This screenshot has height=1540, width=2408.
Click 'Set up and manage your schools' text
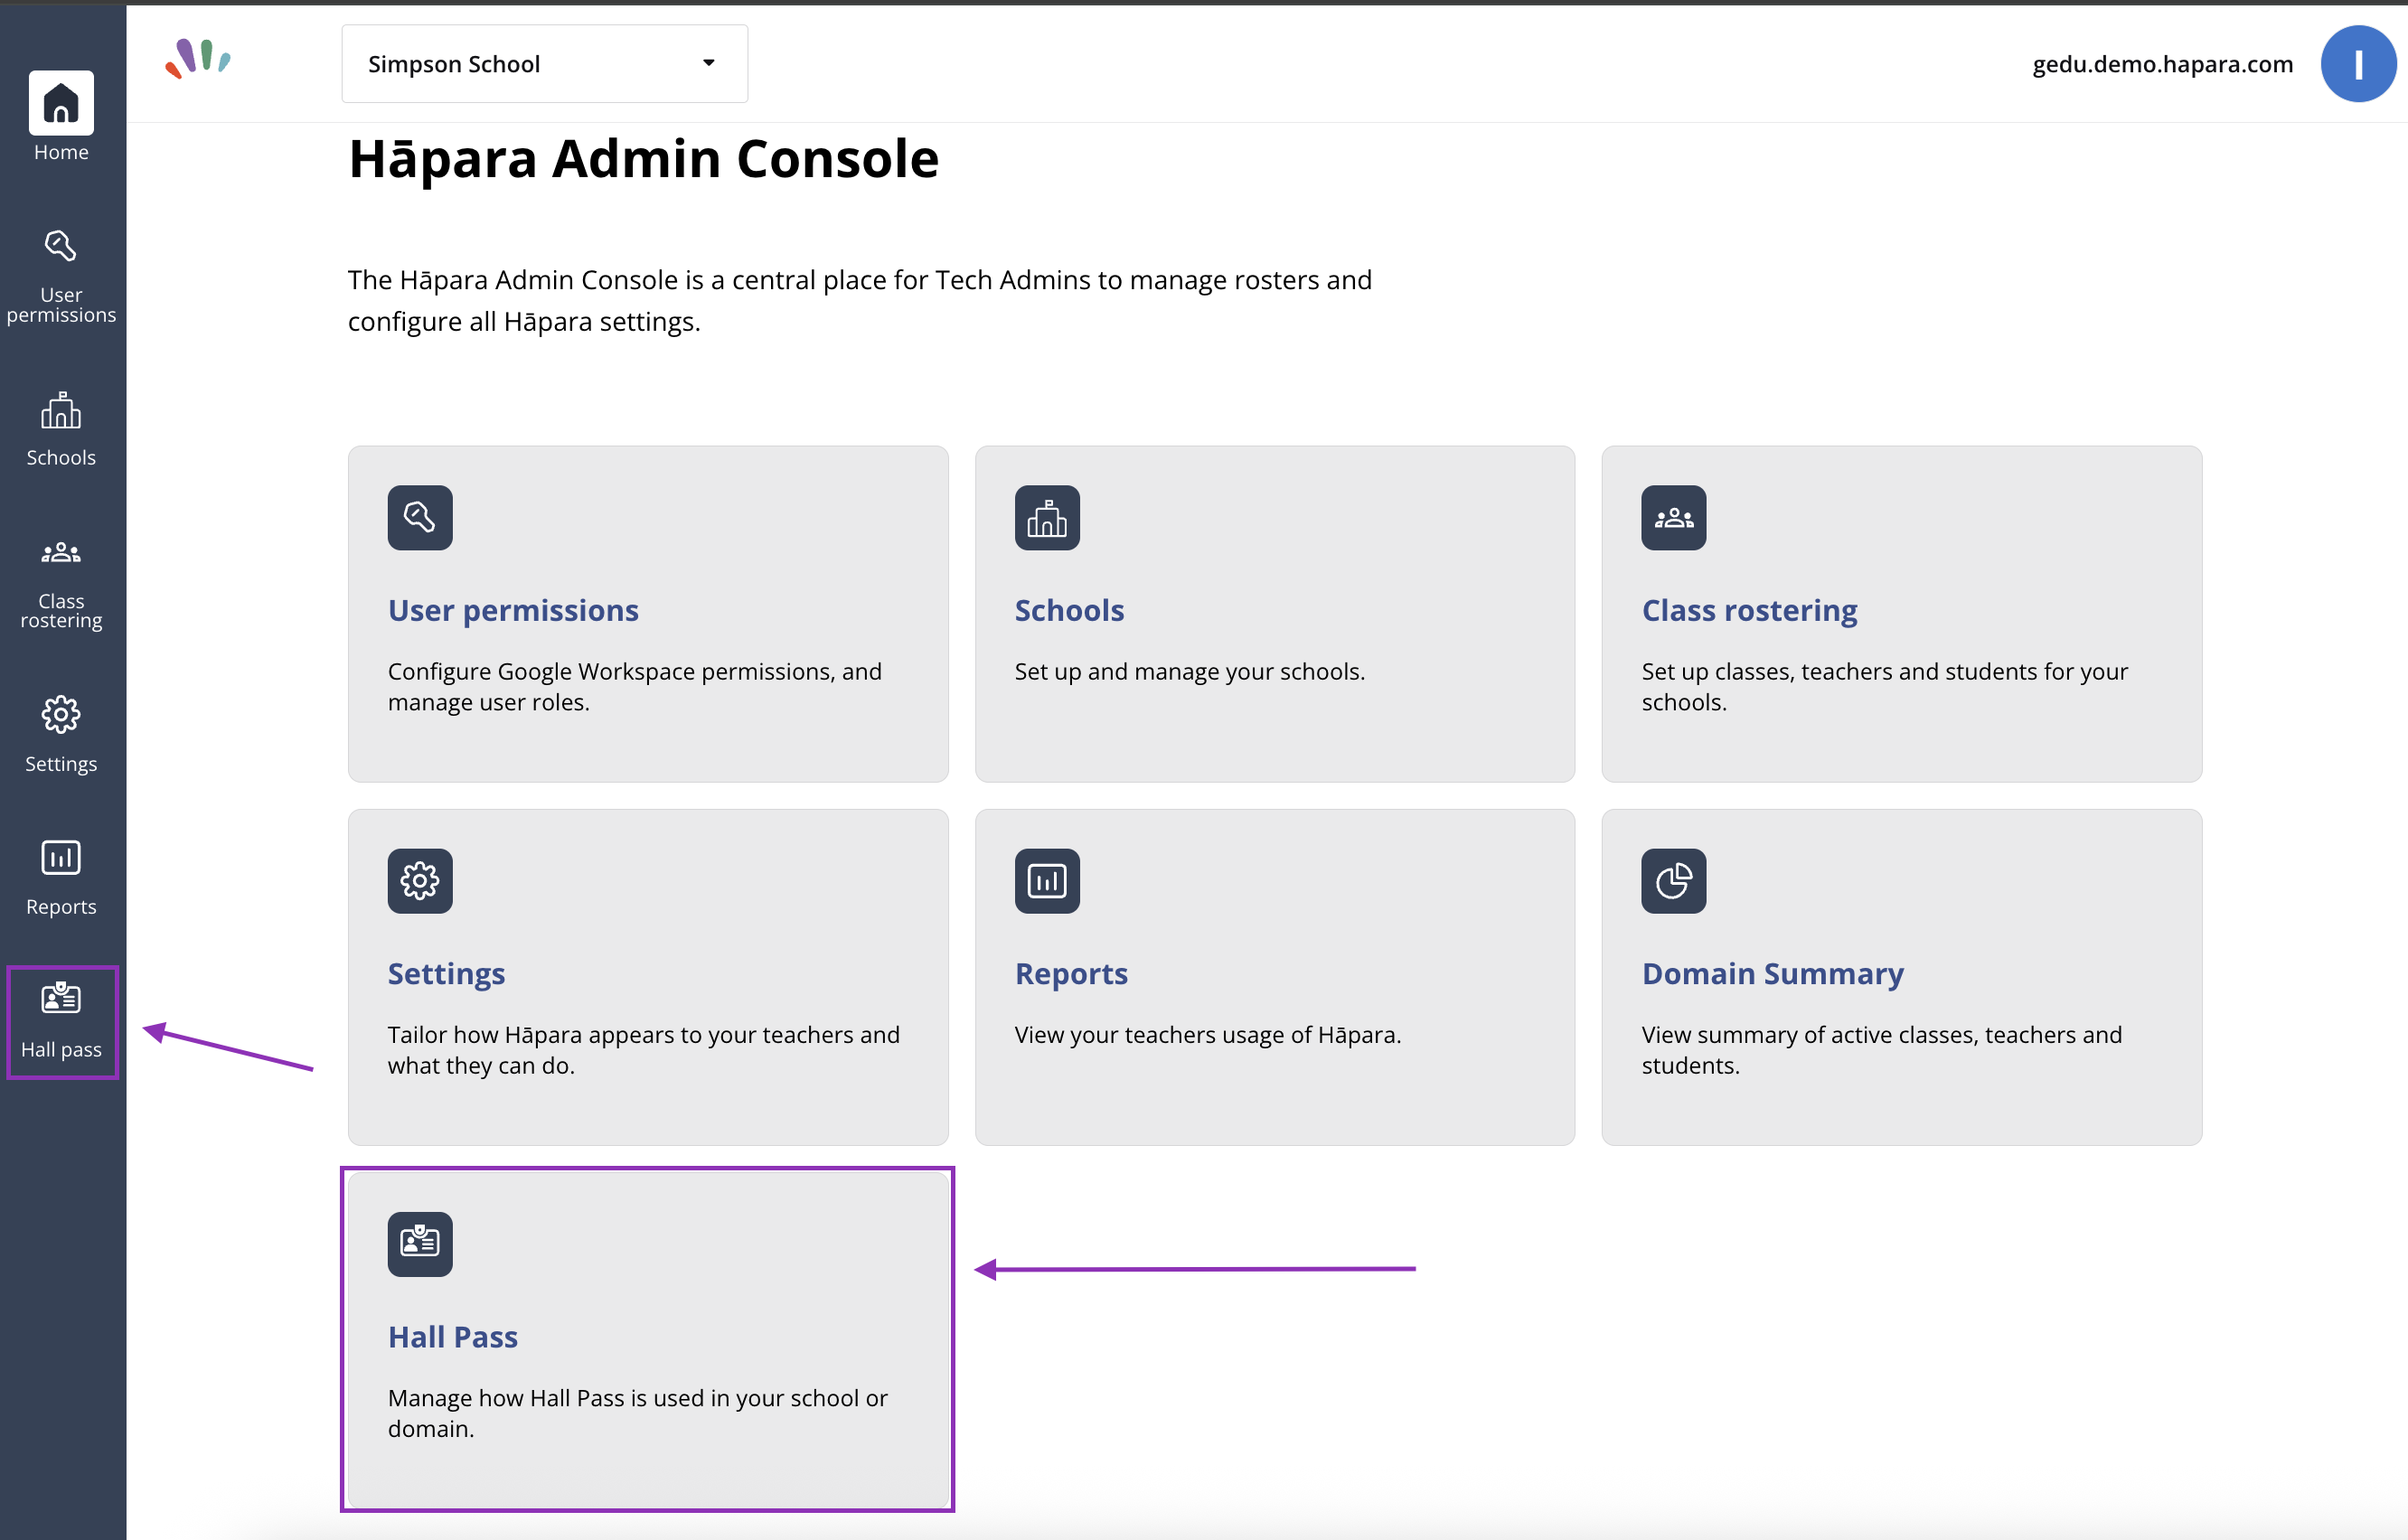click(x=1189, y=671)
